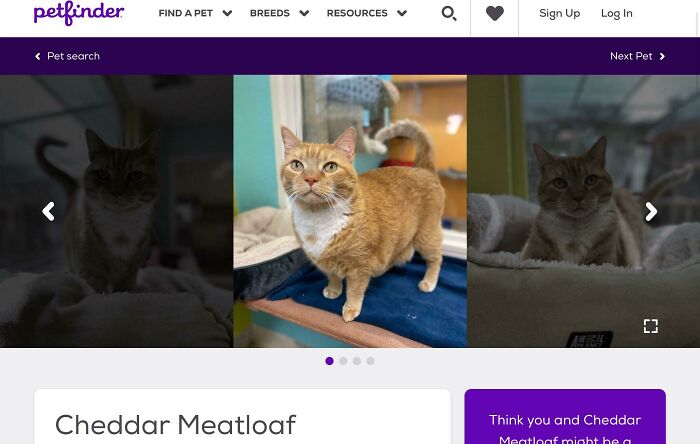Expand the Breeds dropdown arrow
The height and width of the screenshot is (444, 700).
point(304,13)
